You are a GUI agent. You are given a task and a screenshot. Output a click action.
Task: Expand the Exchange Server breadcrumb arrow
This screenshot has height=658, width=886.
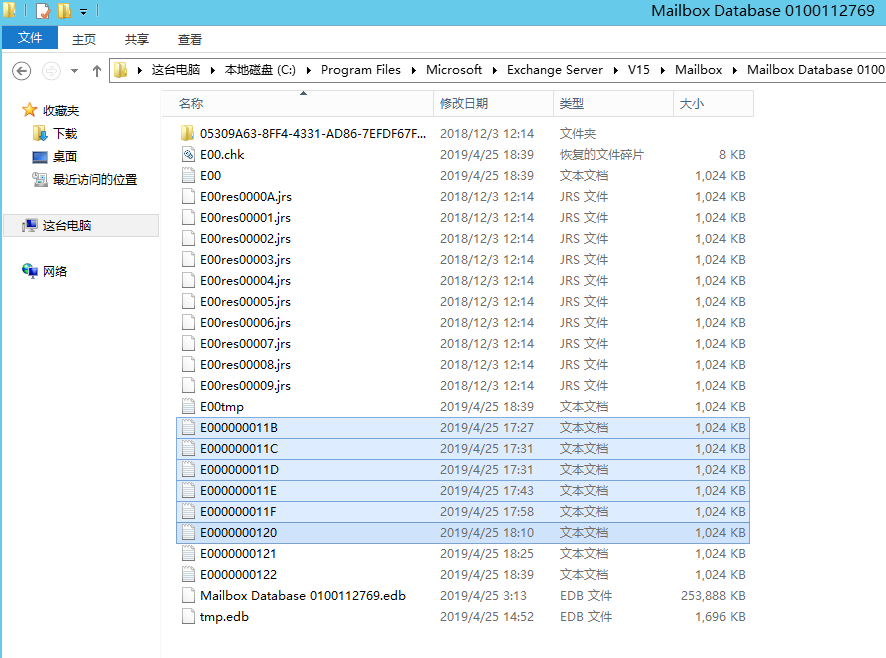point(615,70)
